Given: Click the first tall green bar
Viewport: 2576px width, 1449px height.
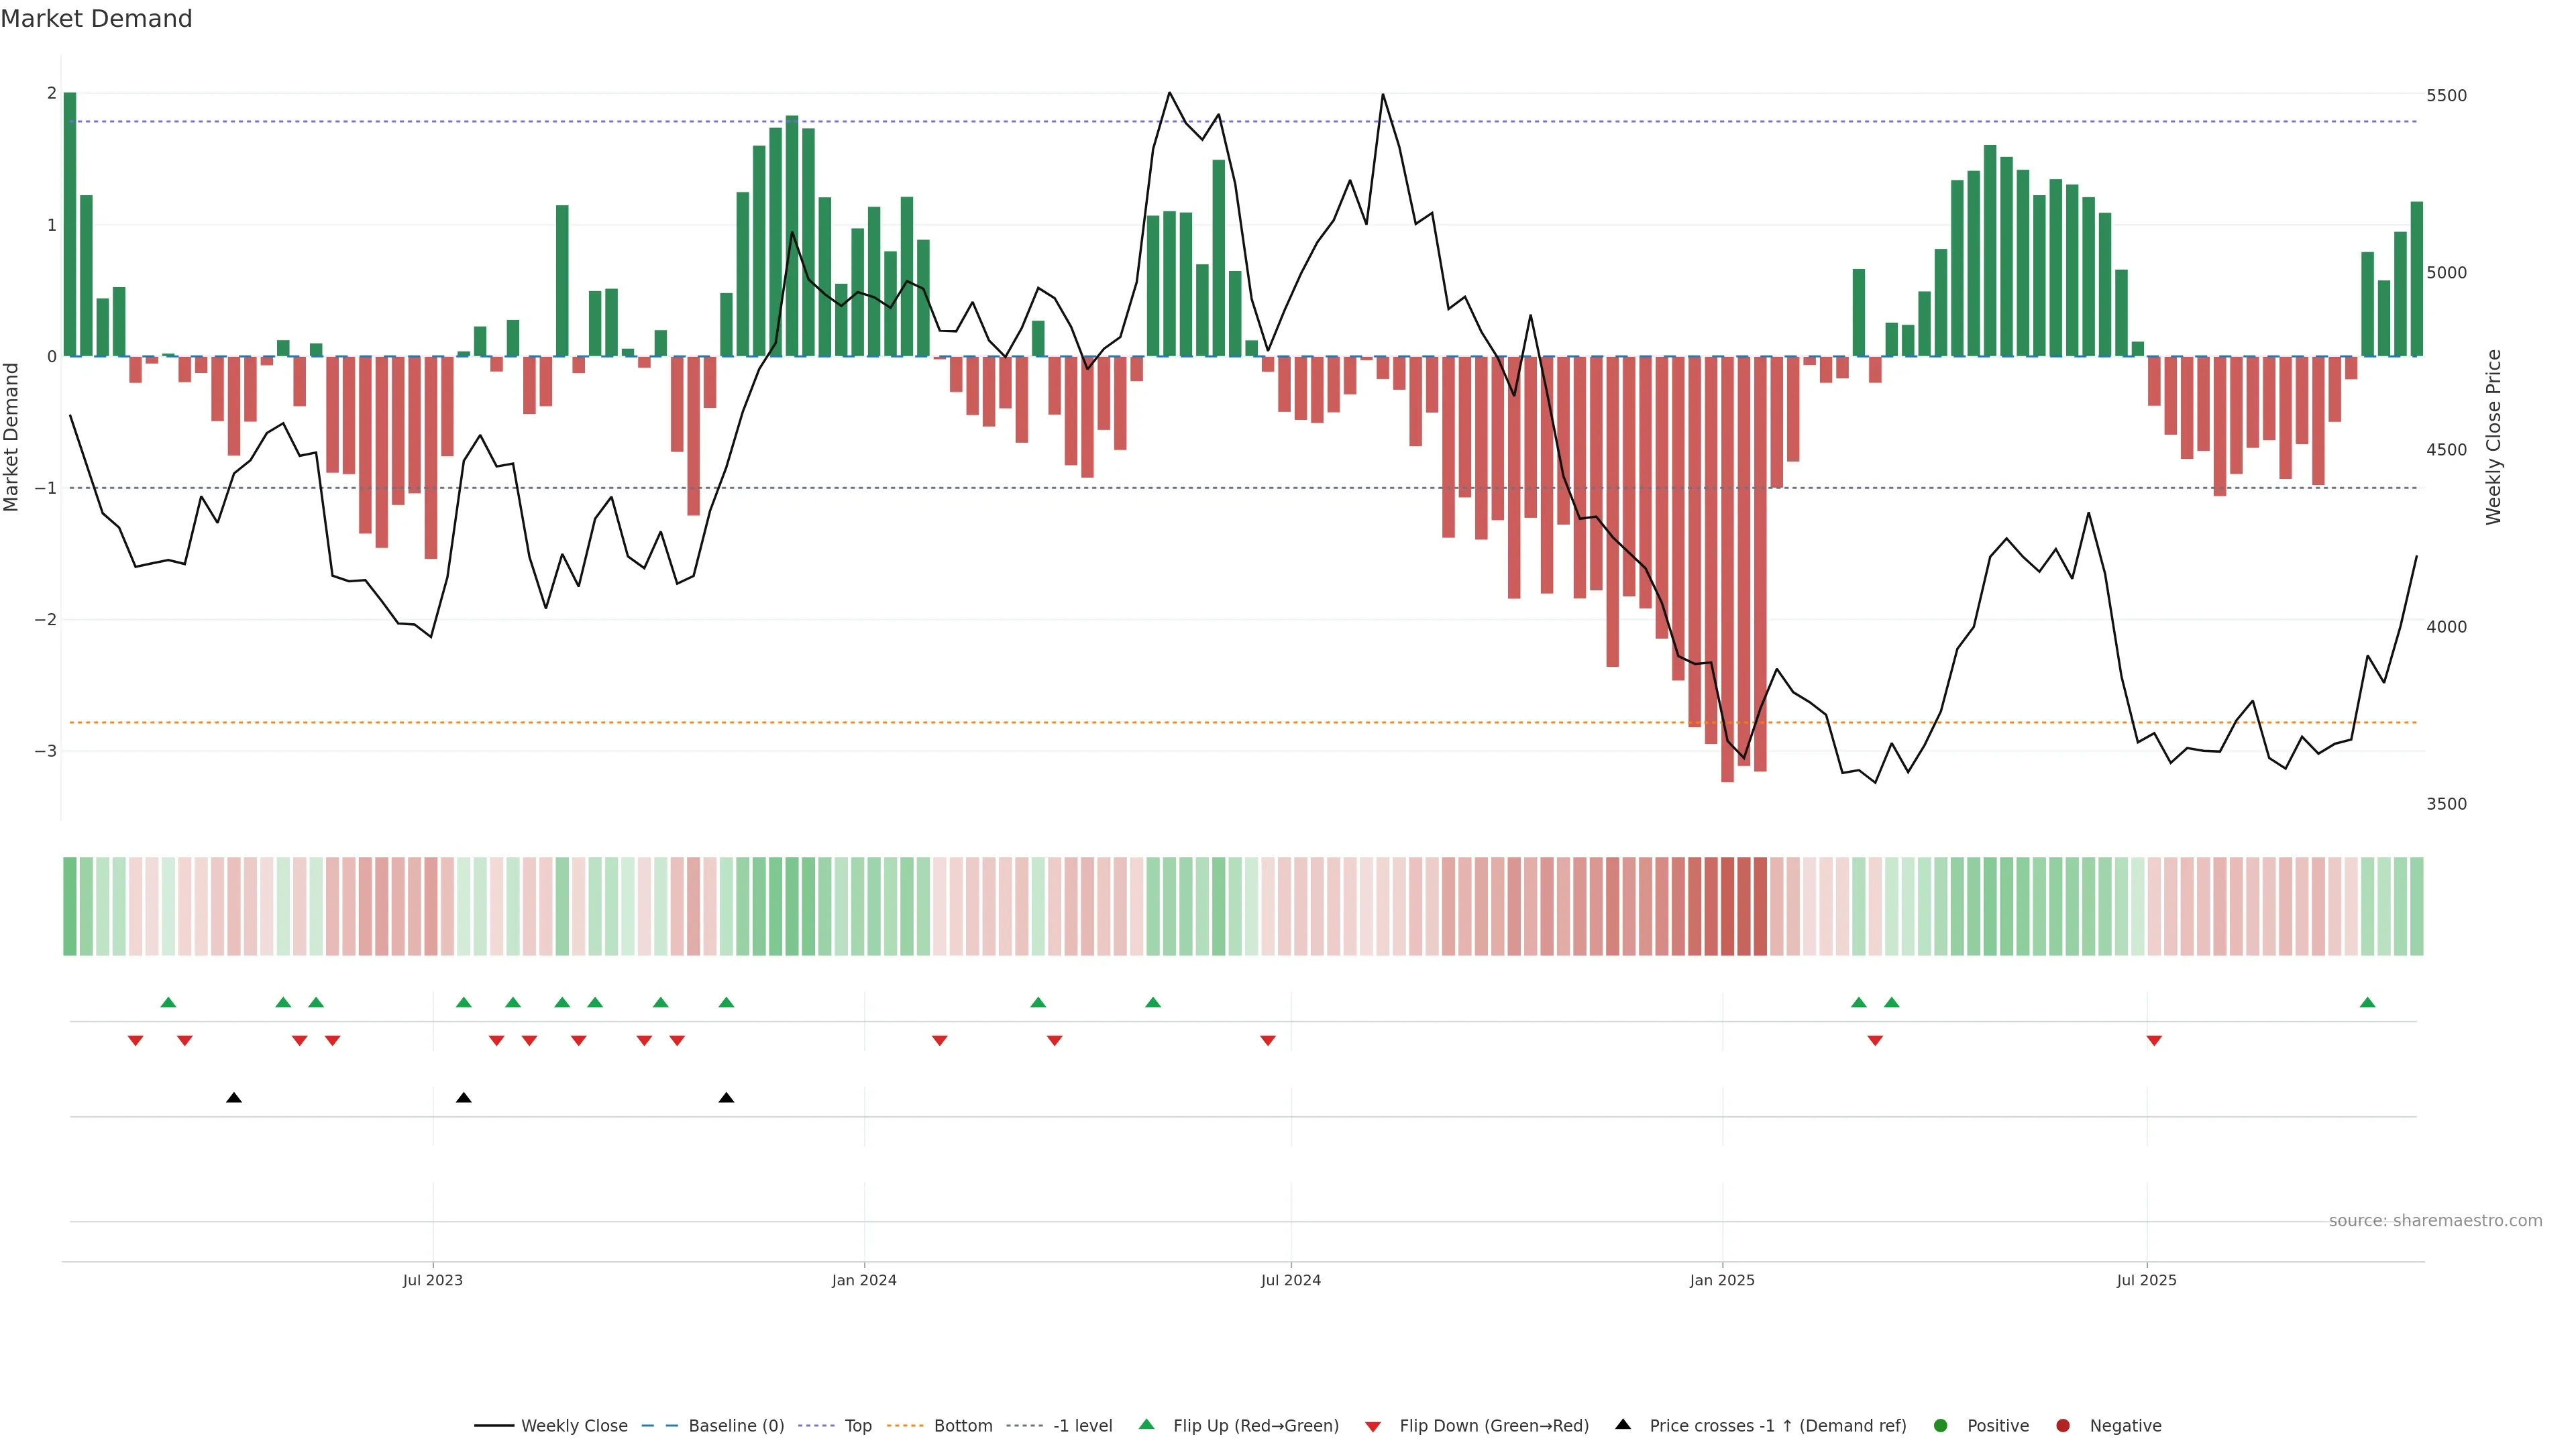Looking at the screenshot, I should 70,224.
